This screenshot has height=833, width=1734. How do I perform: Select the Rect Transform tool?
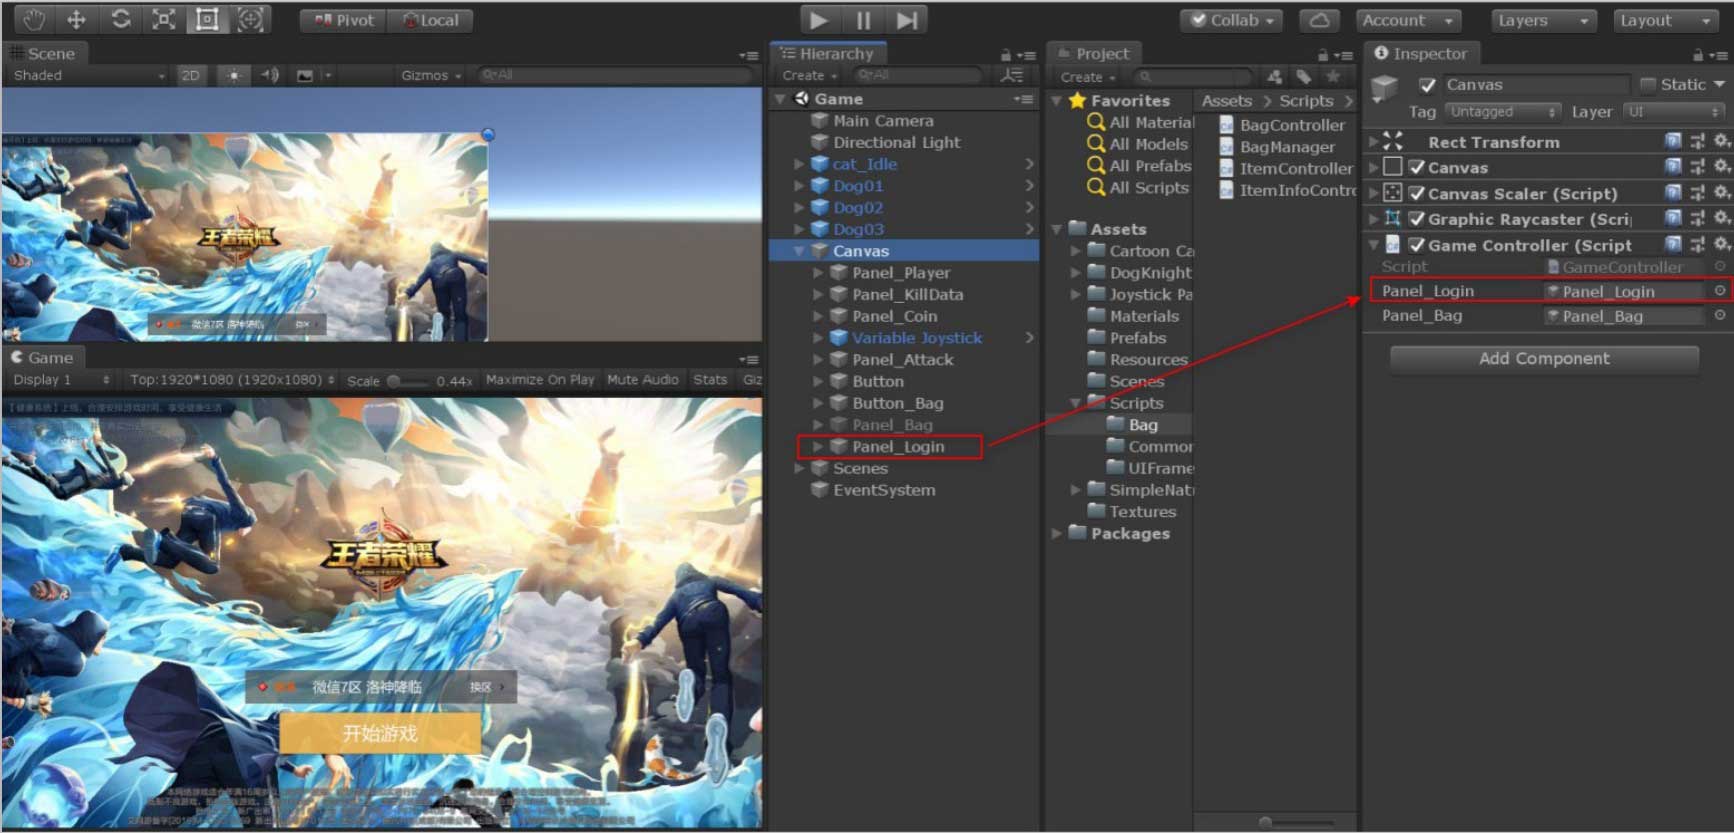click(x=207, y=19)
